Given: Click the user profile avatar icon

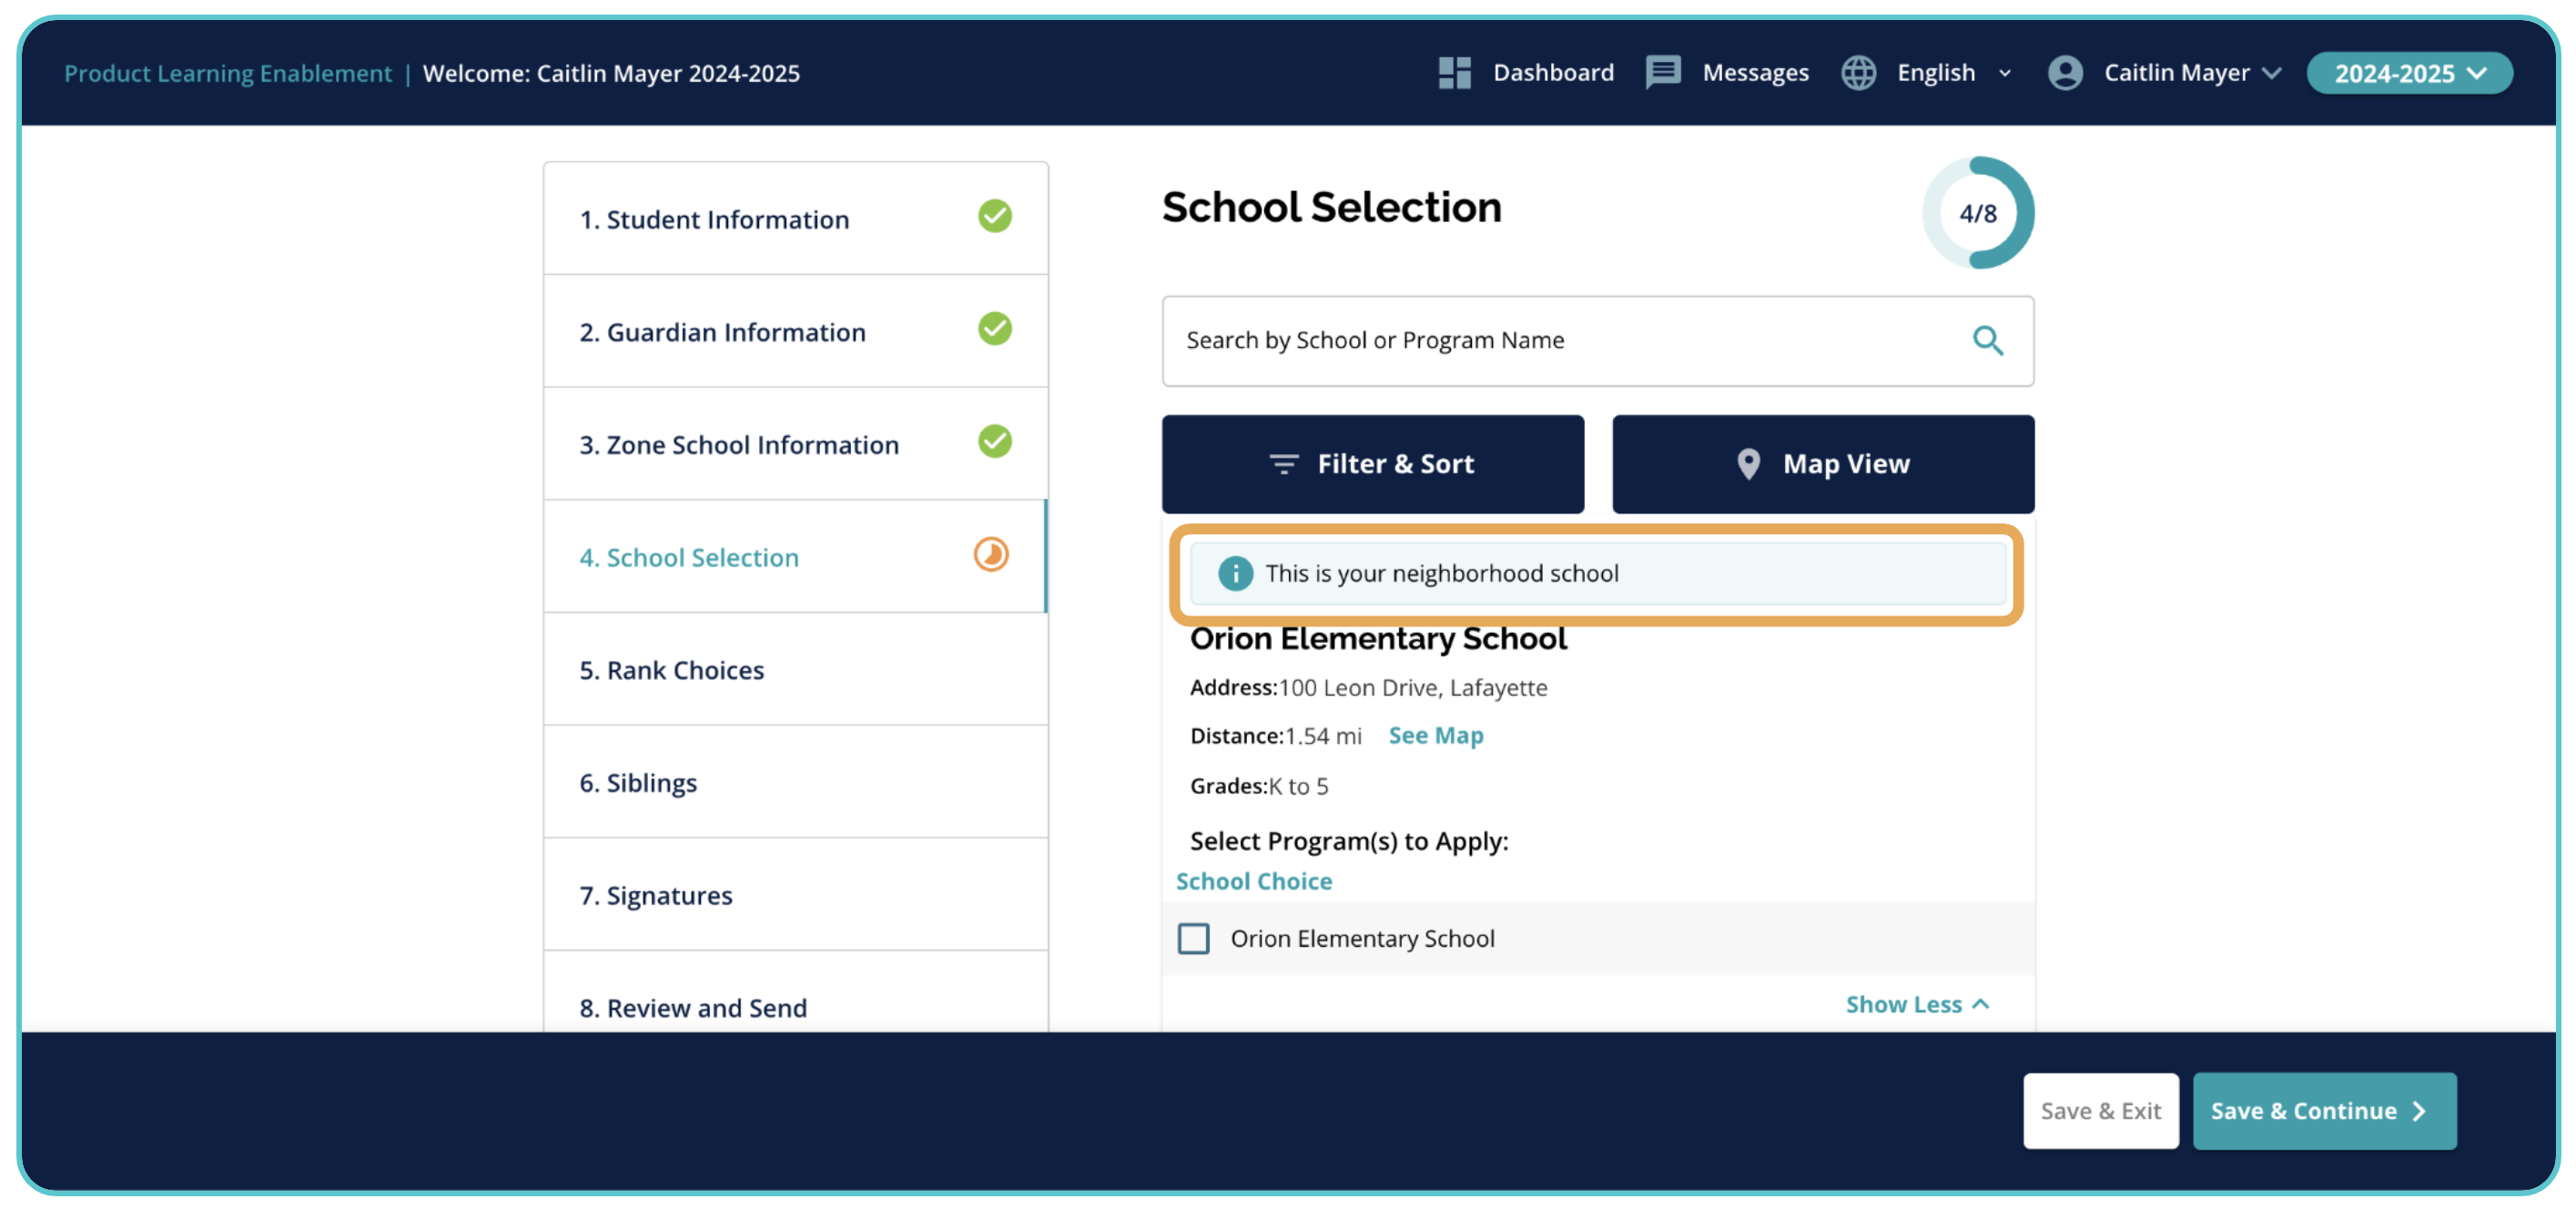Looking at the screenshot, I should click(x=2064, y=73).
